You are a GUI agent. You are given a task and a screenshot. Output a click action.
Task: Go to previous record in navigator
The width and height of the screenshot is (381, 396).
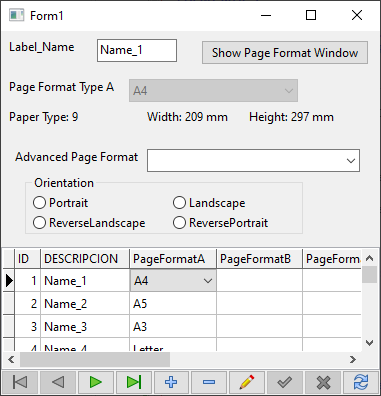pyautogui.click(x=58, y=382)
